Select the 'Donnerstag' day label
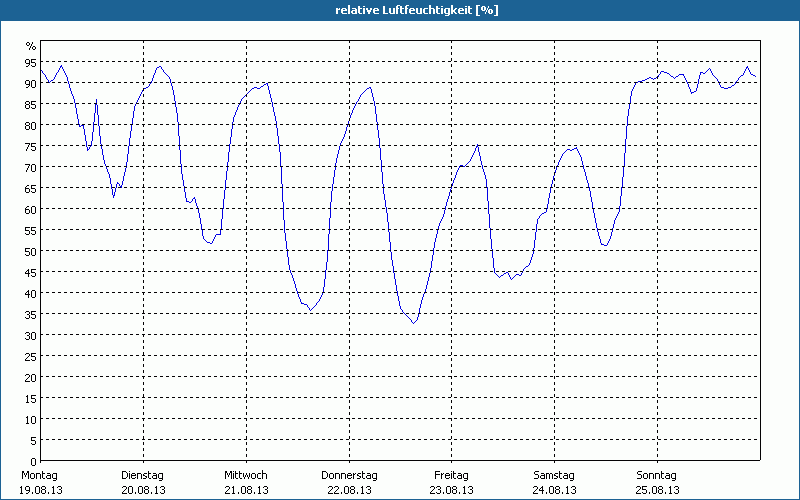Viewport: 800px width, 500px height. pyautogui.click(x=349, y=476)
